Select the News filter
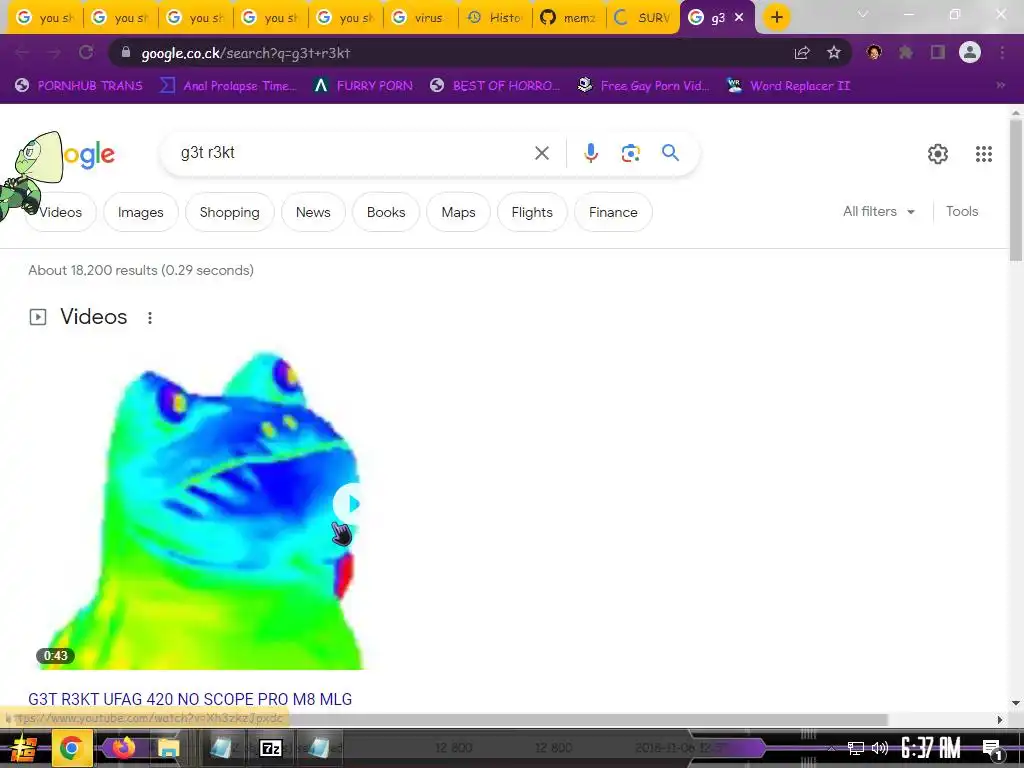This screenshot has width=1024, height=768. 313,212
